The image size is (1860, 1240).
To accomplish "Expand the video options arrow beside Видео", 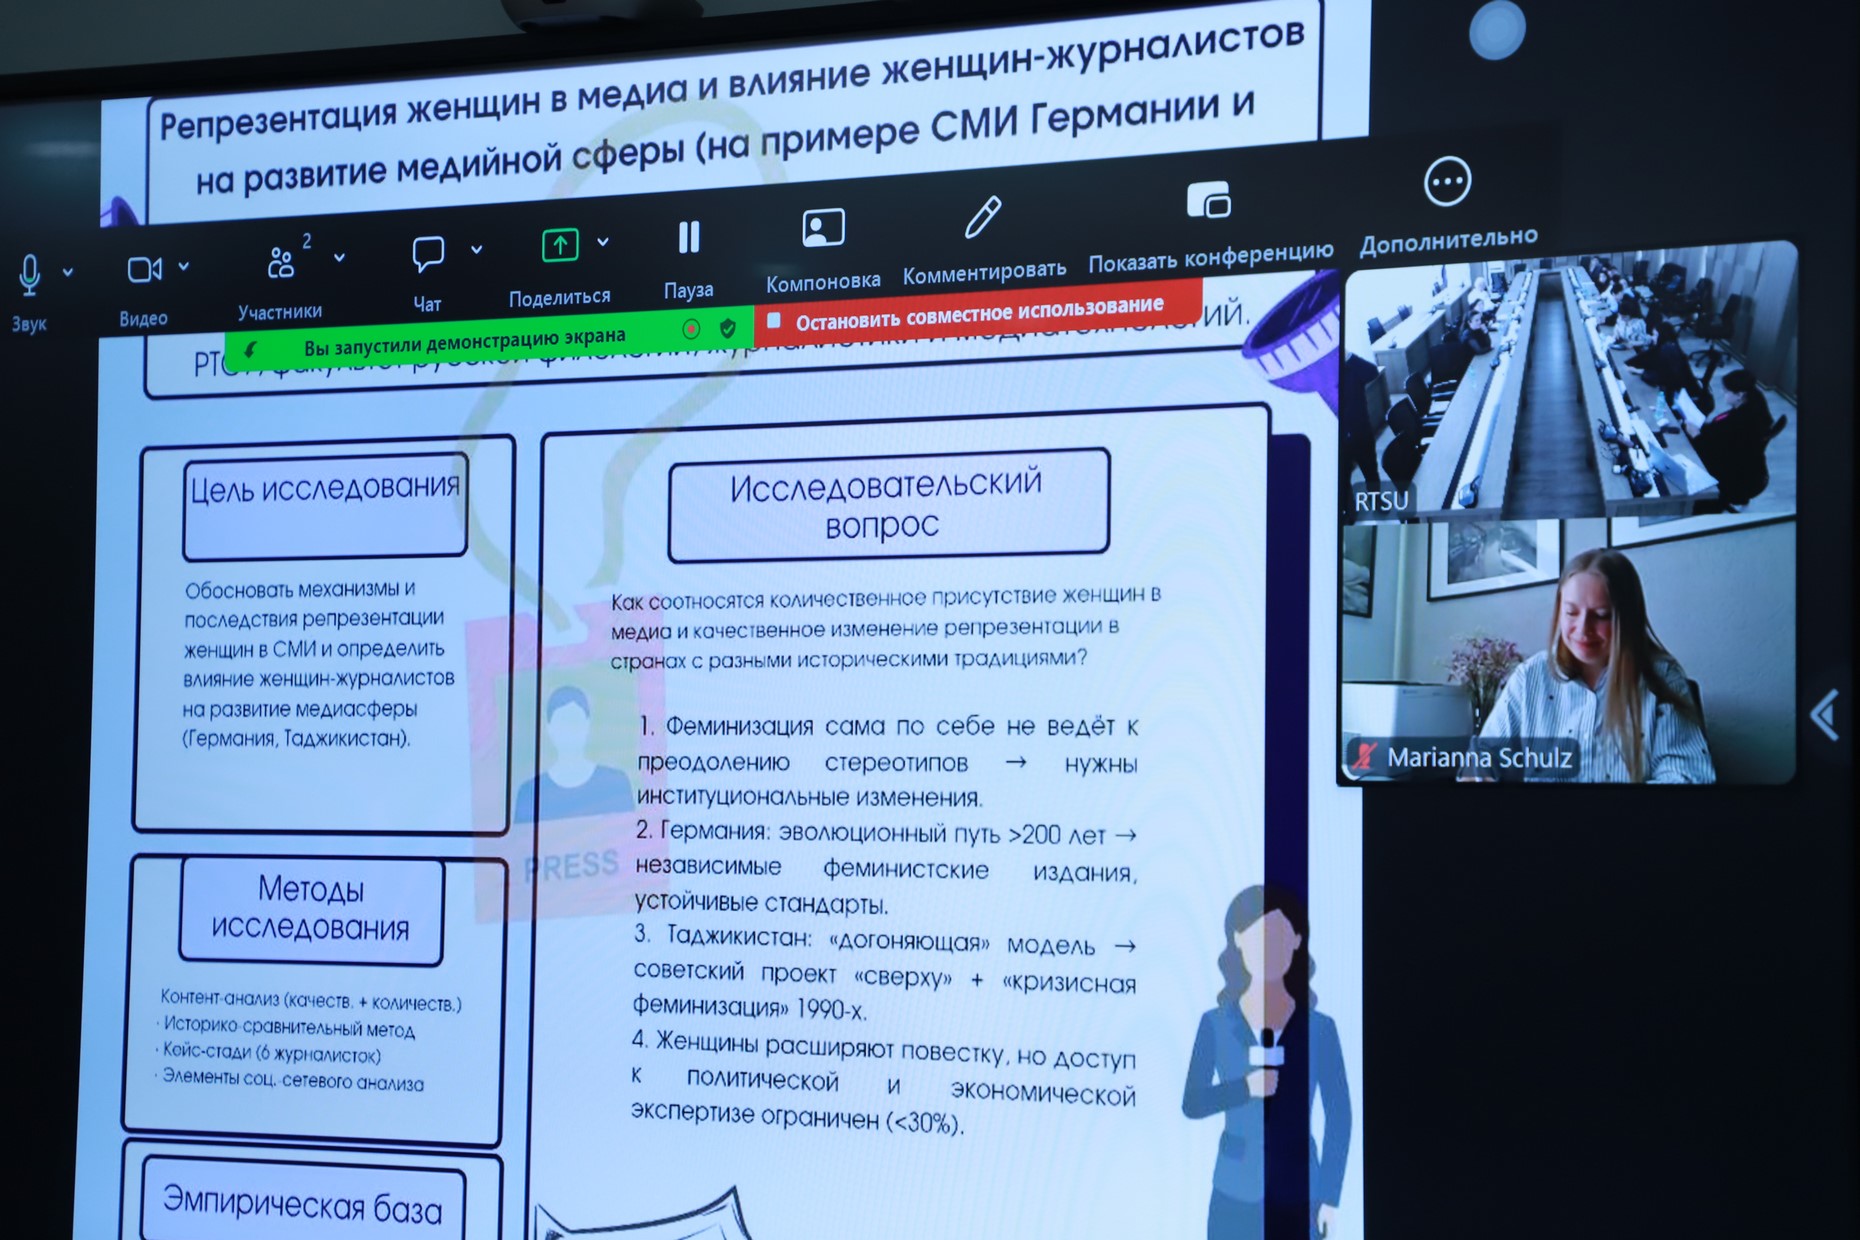I will [x=184, y=267].
